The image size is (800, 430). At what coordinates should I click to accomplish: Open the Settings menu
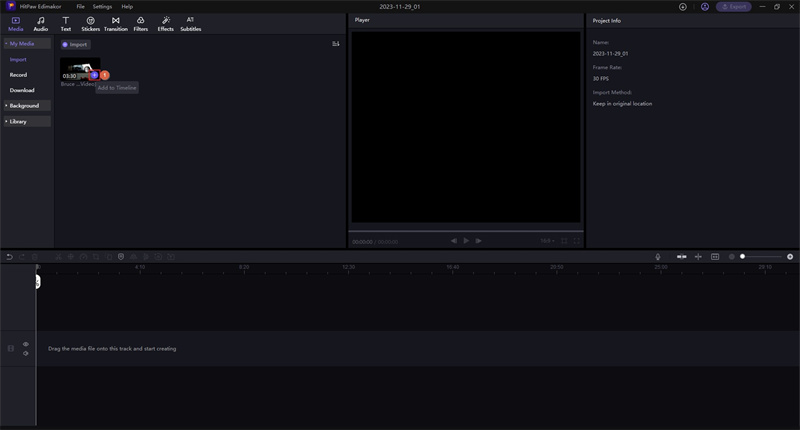[x=102, y=7]
